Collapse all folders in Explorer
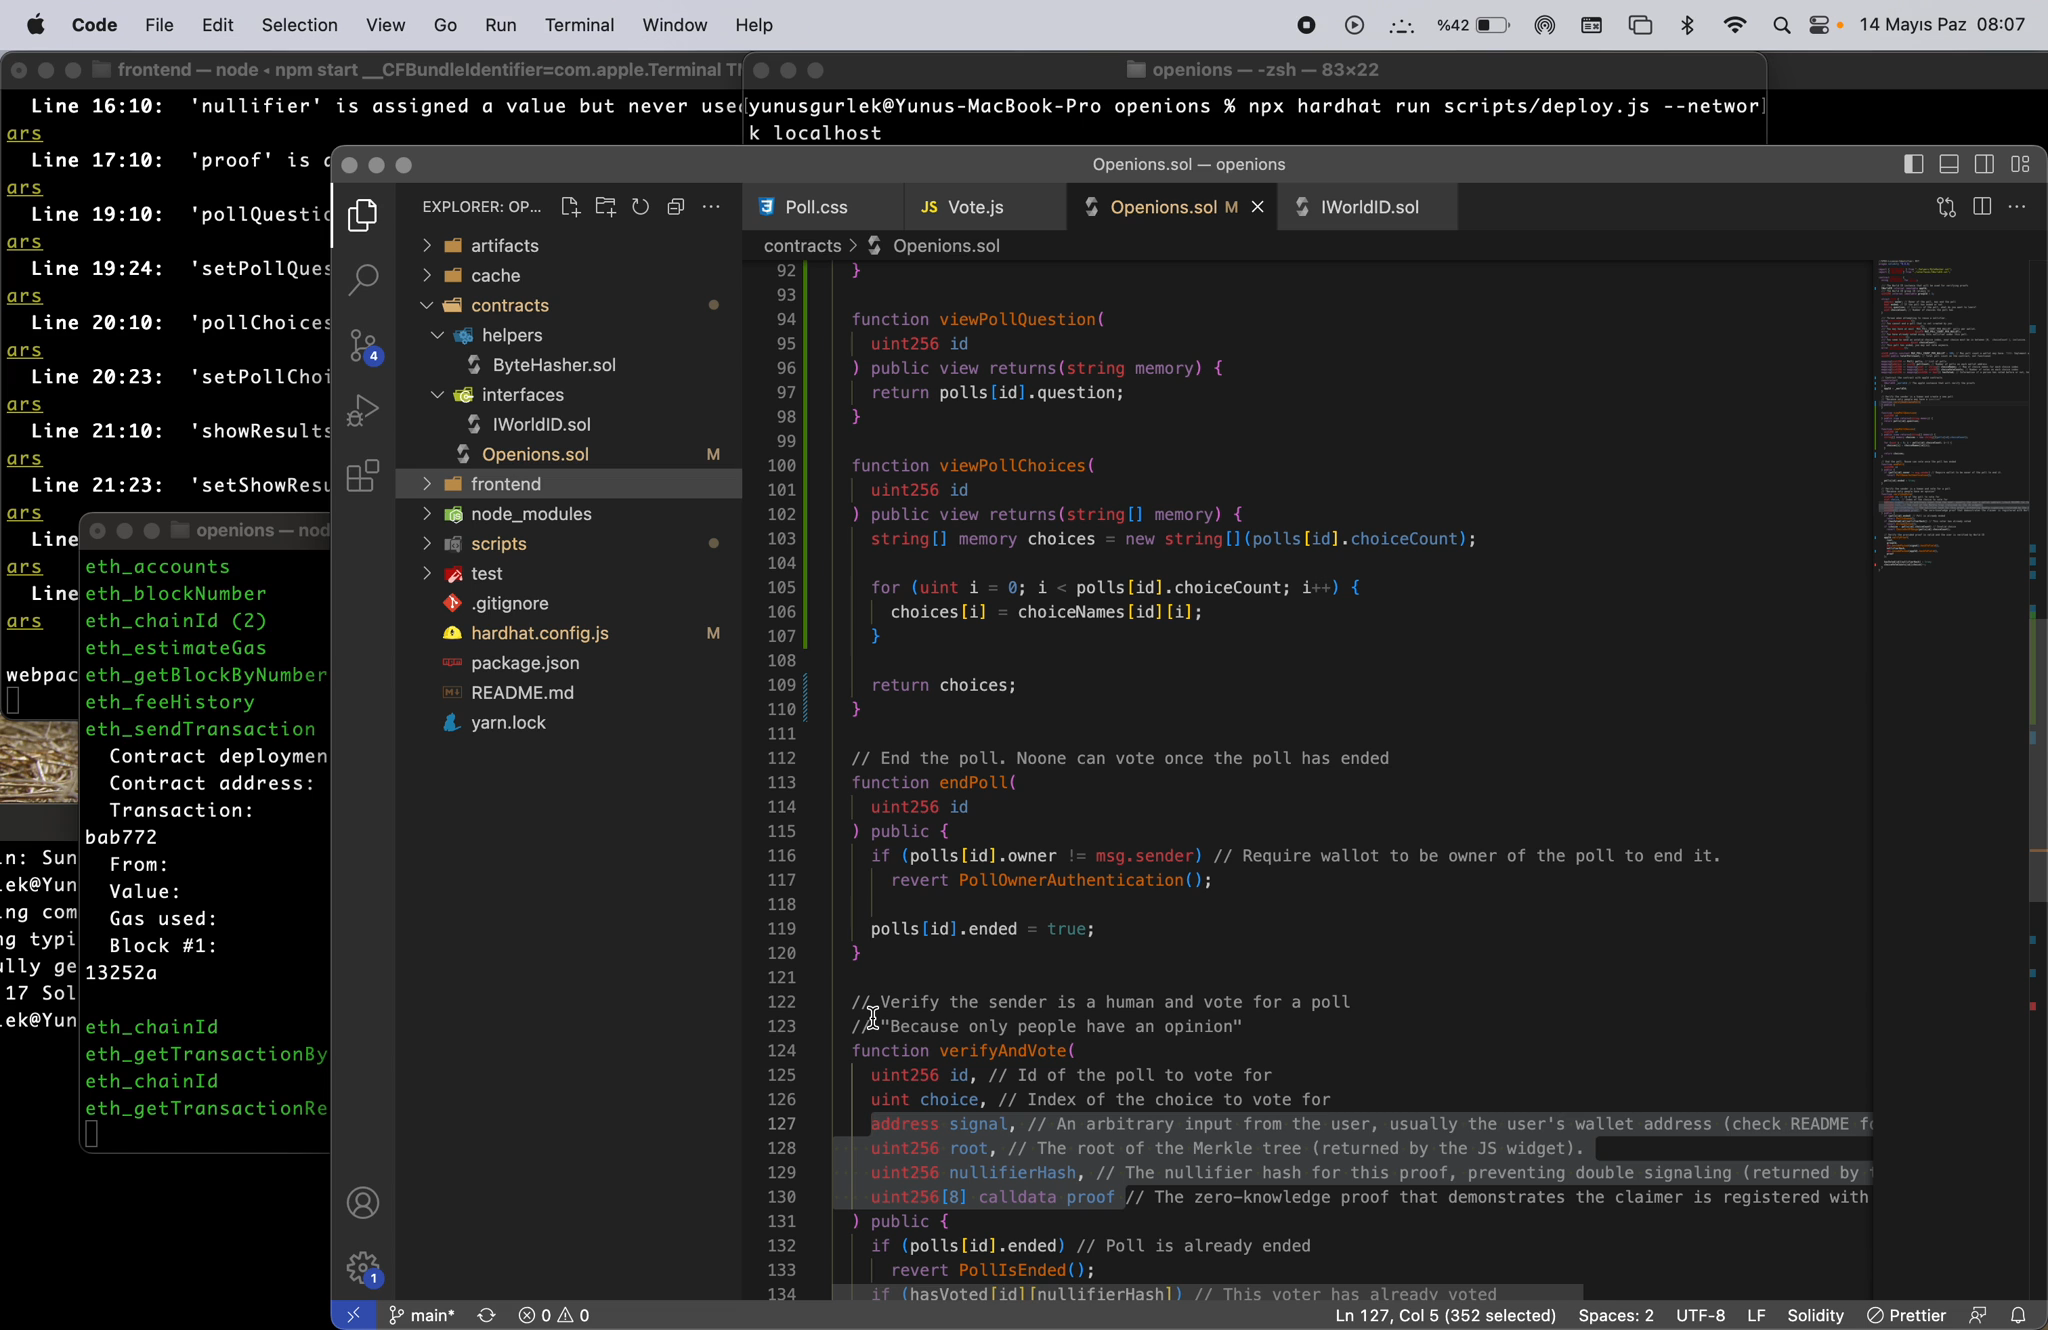The image size is (2048, 1330). click(676, 206)
